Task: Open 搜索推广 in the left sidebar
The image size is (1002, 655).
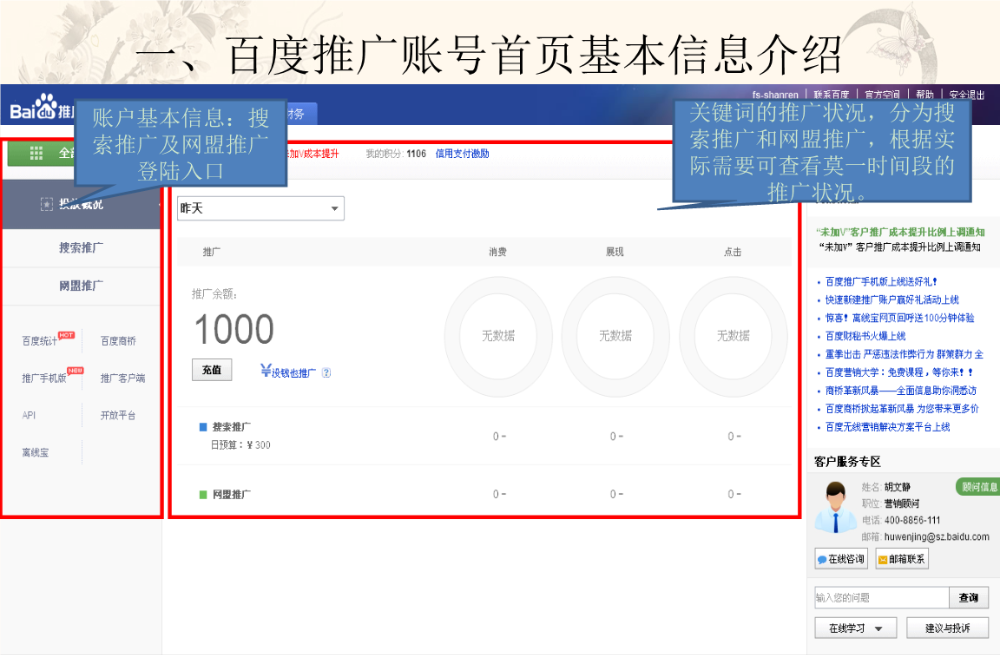Action: click(81, 248)
